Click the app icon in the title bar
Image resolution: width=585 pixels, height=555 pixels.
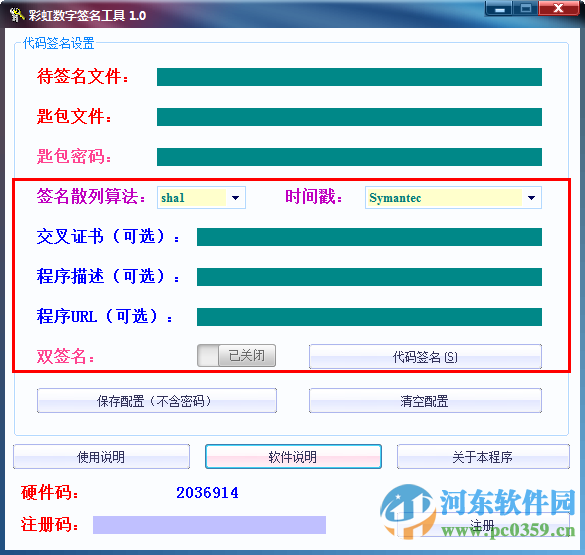16,15
